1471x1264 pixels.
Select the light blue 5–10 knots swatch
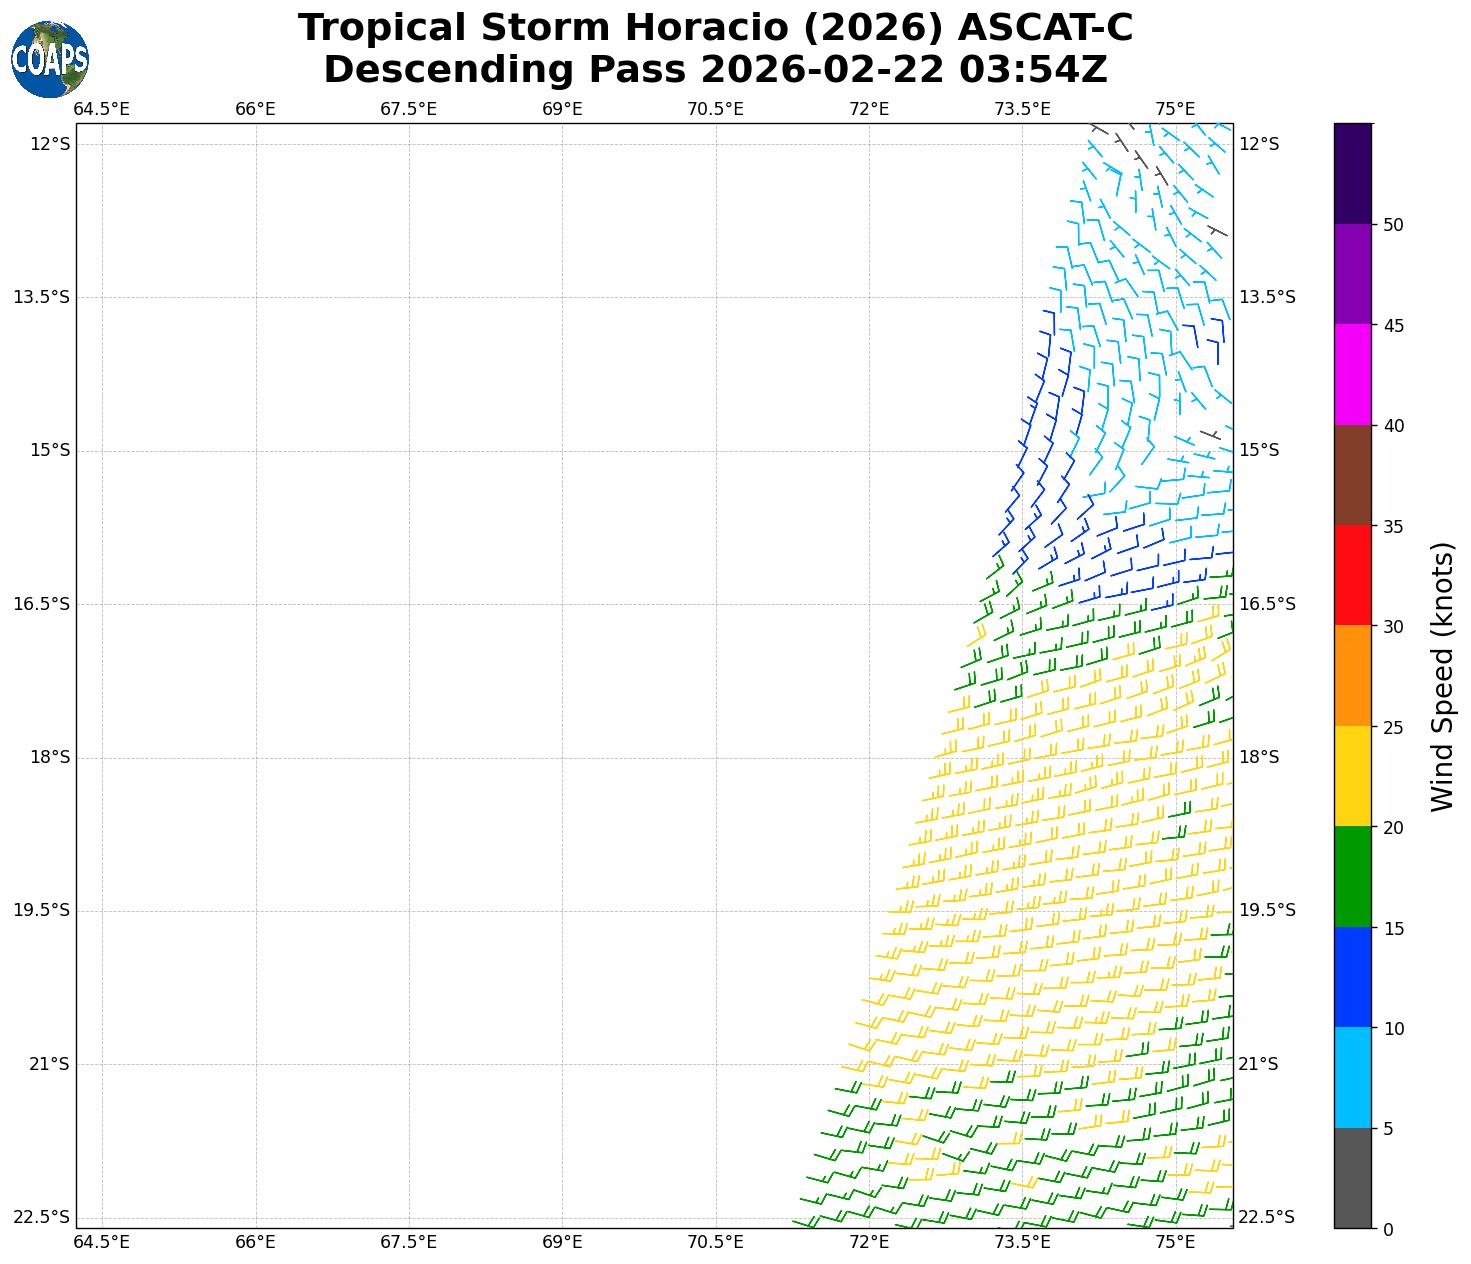tap(1353, 1078)
